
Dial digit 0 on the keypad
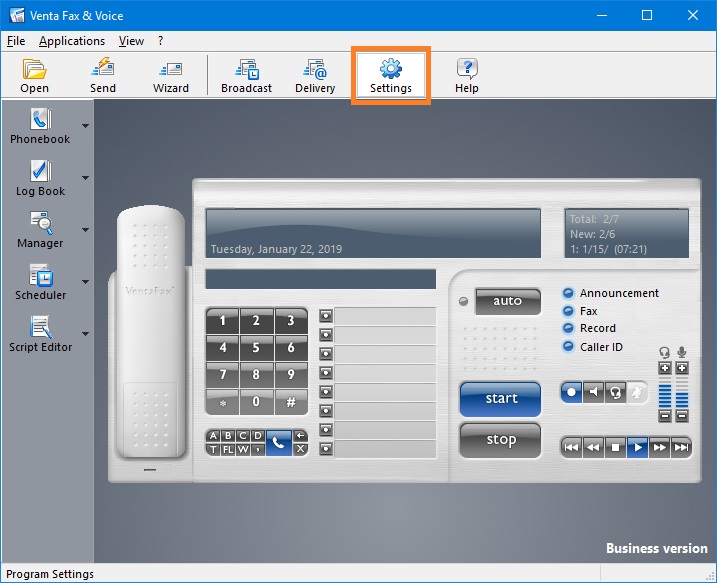coord(256,402)
